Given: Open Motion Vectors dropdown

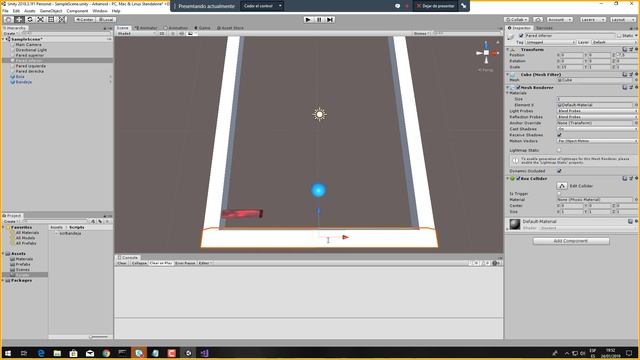Looking at the screenshot, I should 597,141.
